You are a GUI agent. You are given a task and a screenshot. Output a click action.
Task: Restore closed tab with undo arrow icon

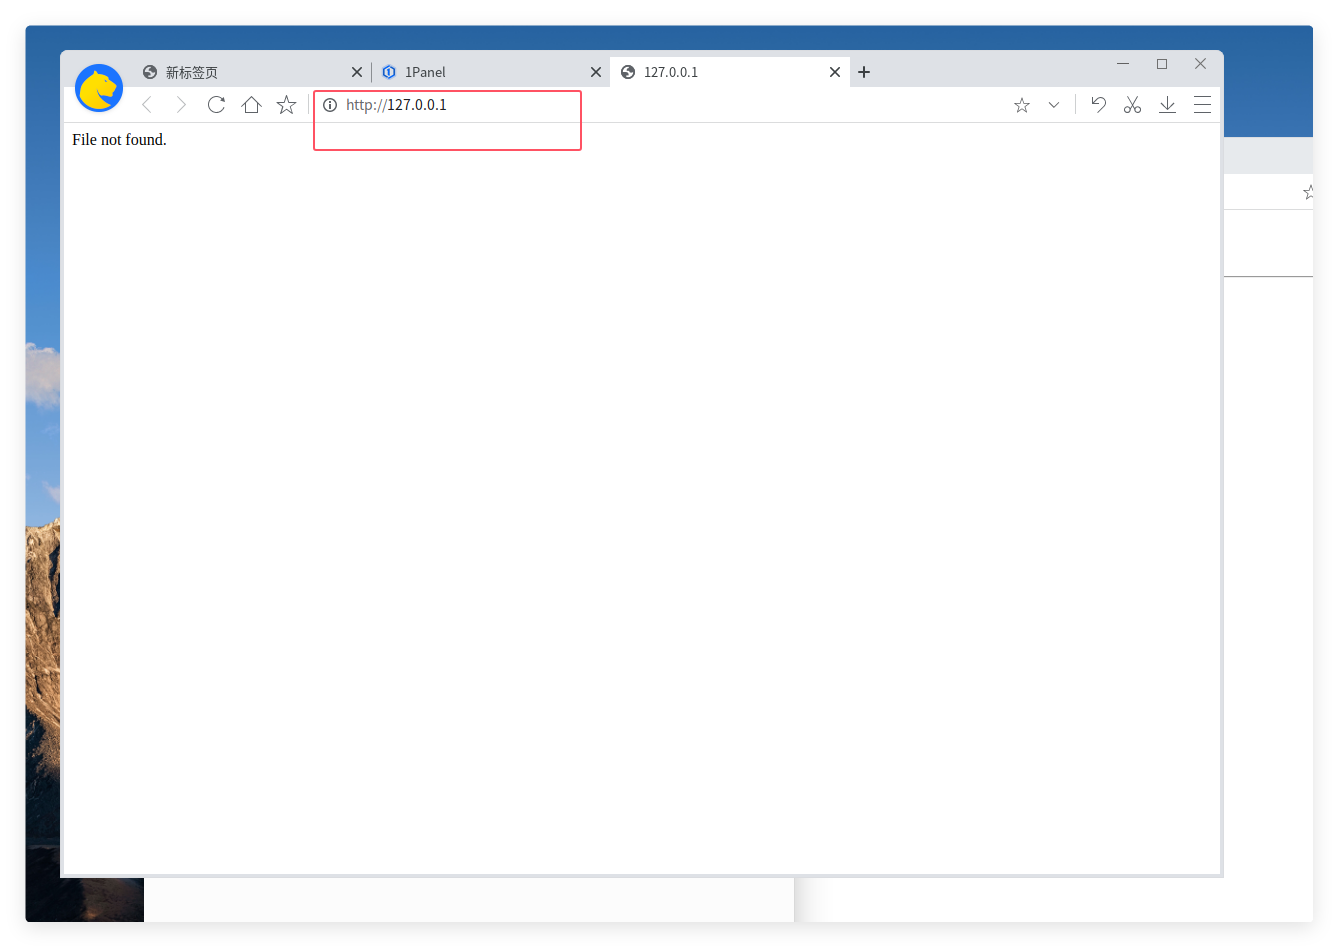coord(1098,105)
